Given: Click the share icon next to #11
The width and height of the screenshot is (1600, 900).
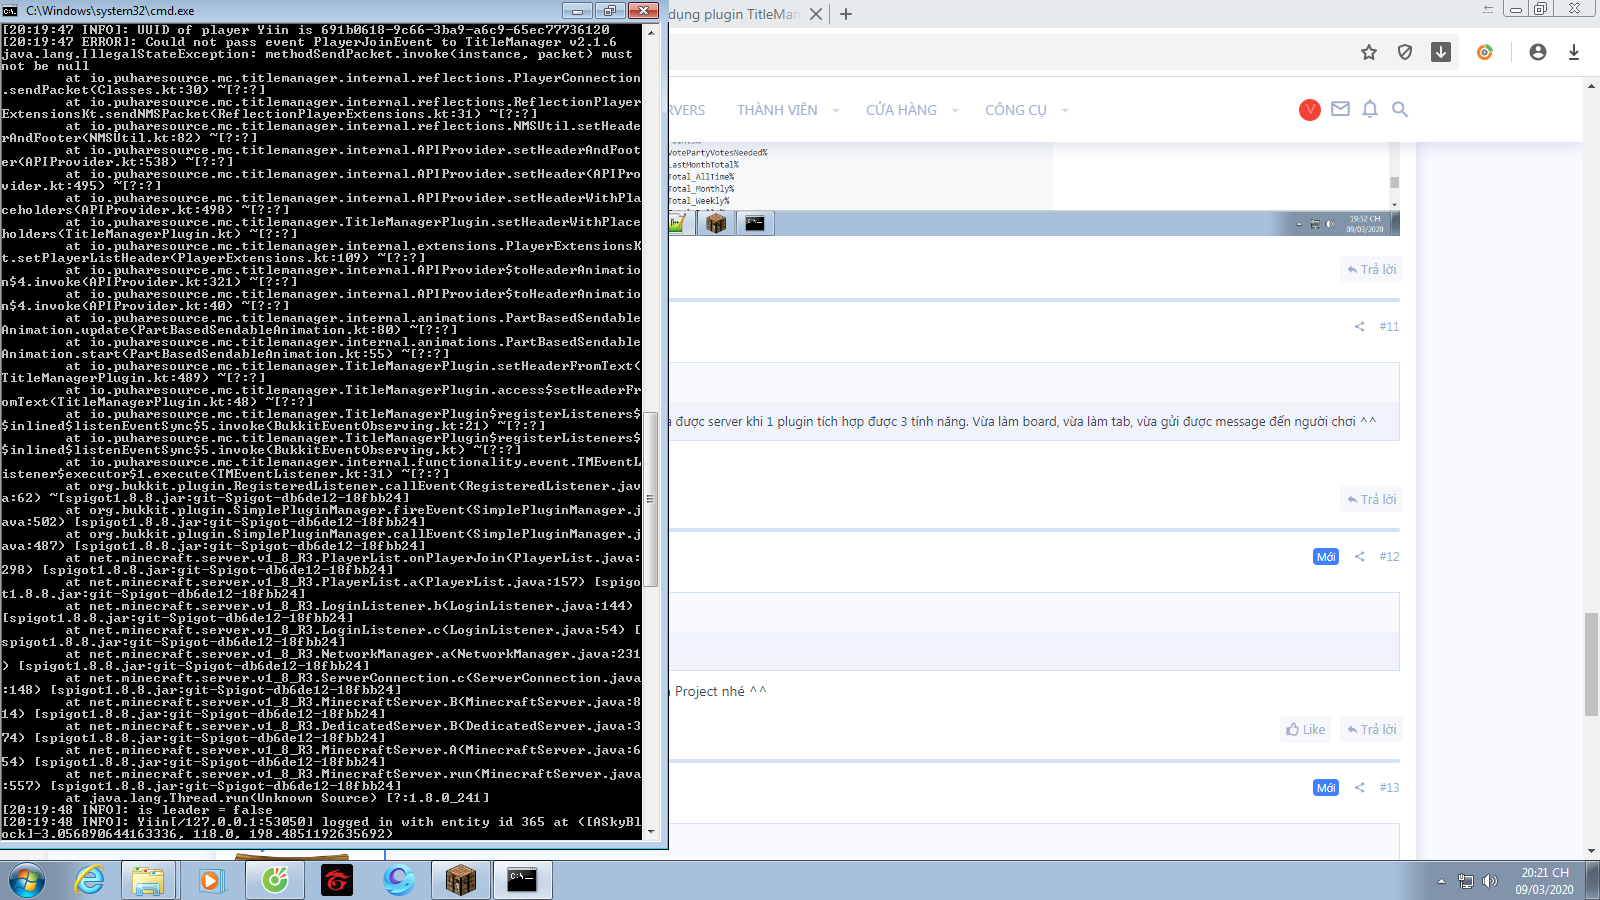Looking at the screenshot, I should click(1359, 327).
